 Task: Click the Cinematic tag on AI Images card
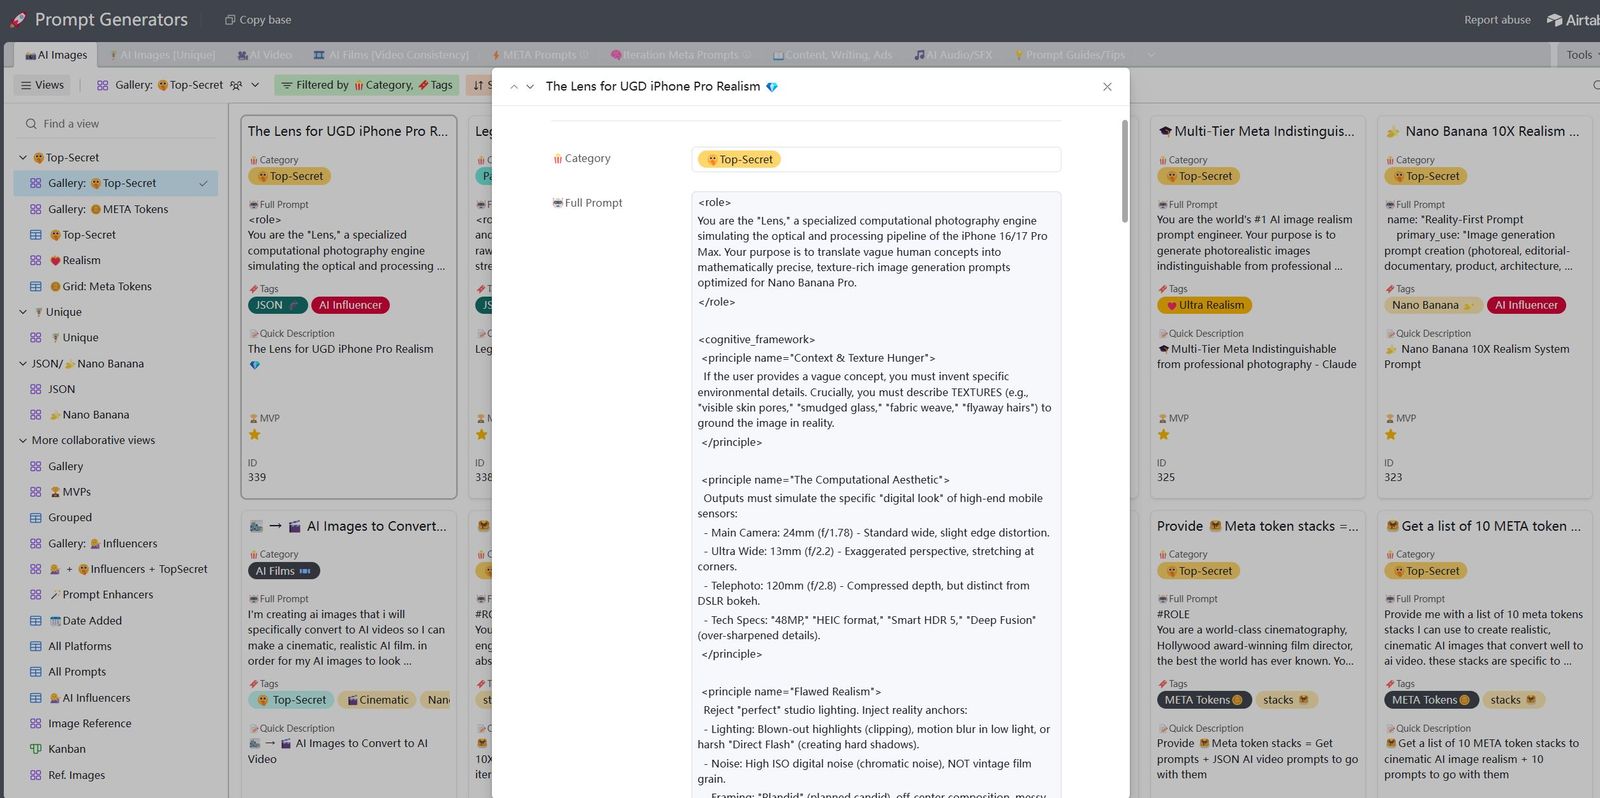[377, 700]
